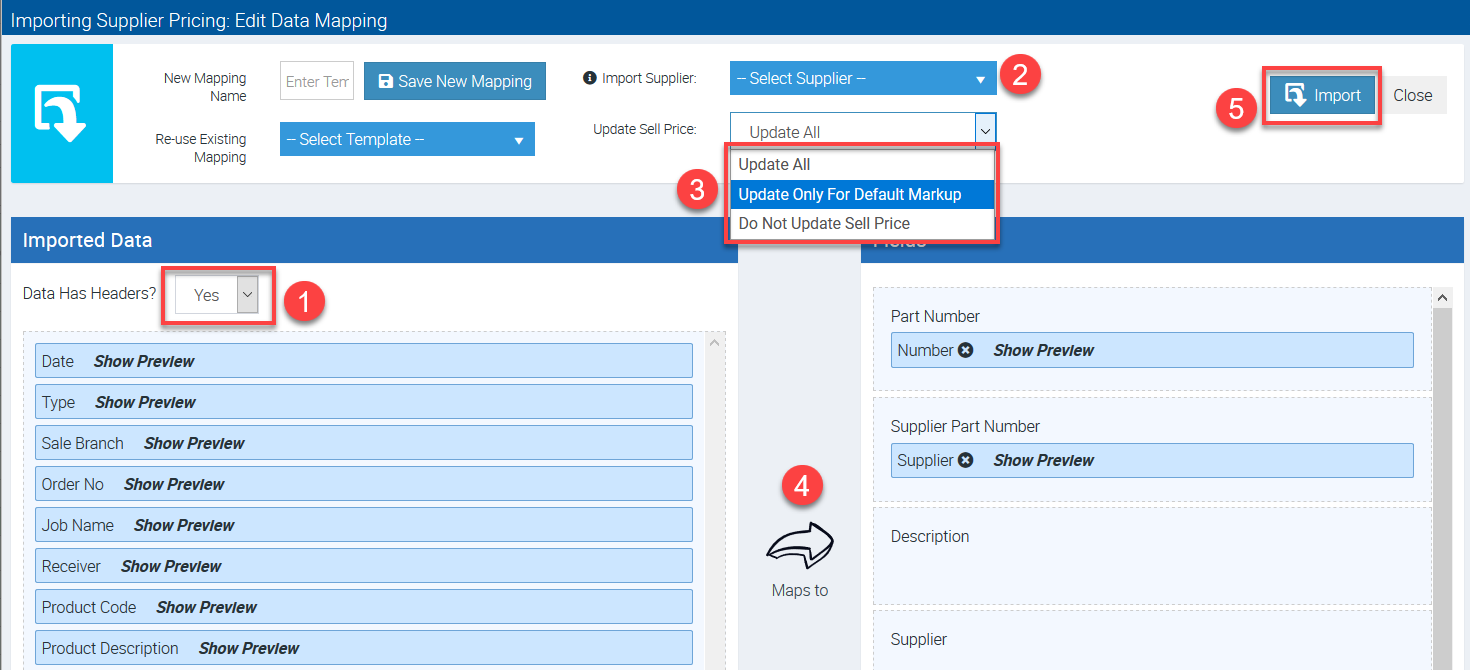This screenshot has height=670, width=1470.
Task: Open the Data Has Headers dropdown
Action: point(216,295)
